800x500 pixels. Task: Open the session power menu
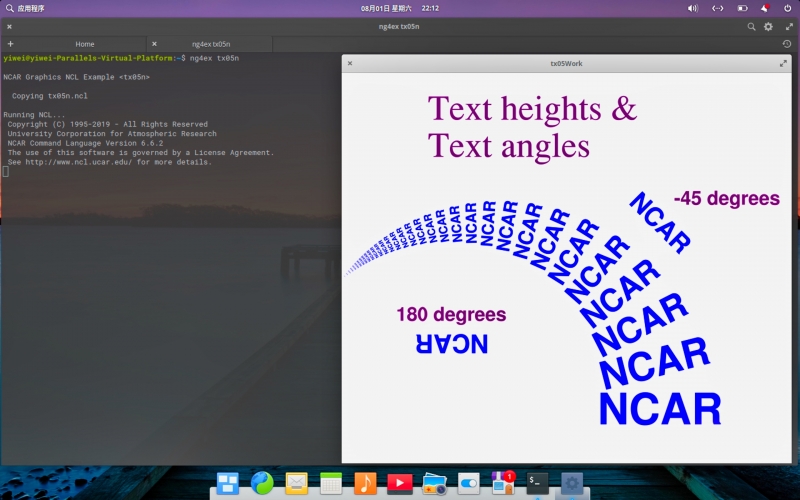pyautogui.click(x=787, y=8)
